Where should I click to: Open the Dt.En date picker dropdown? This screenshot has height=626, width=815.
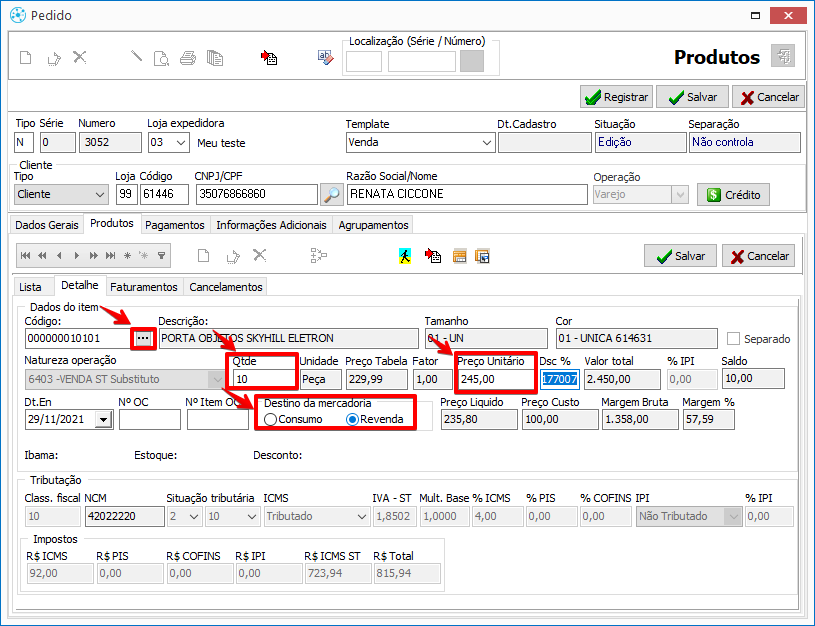tap(104, 420)
